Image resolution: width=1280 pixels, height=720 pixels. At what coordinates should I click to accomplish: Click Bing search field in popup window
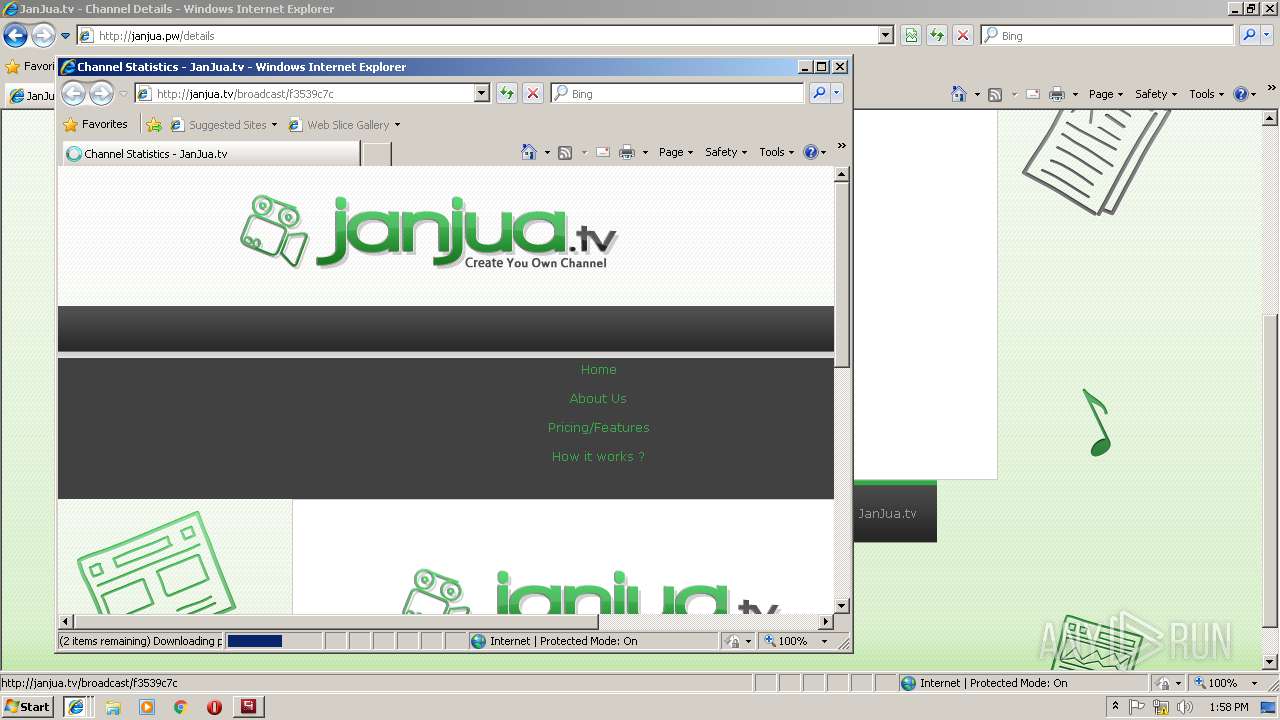(677, 94)
